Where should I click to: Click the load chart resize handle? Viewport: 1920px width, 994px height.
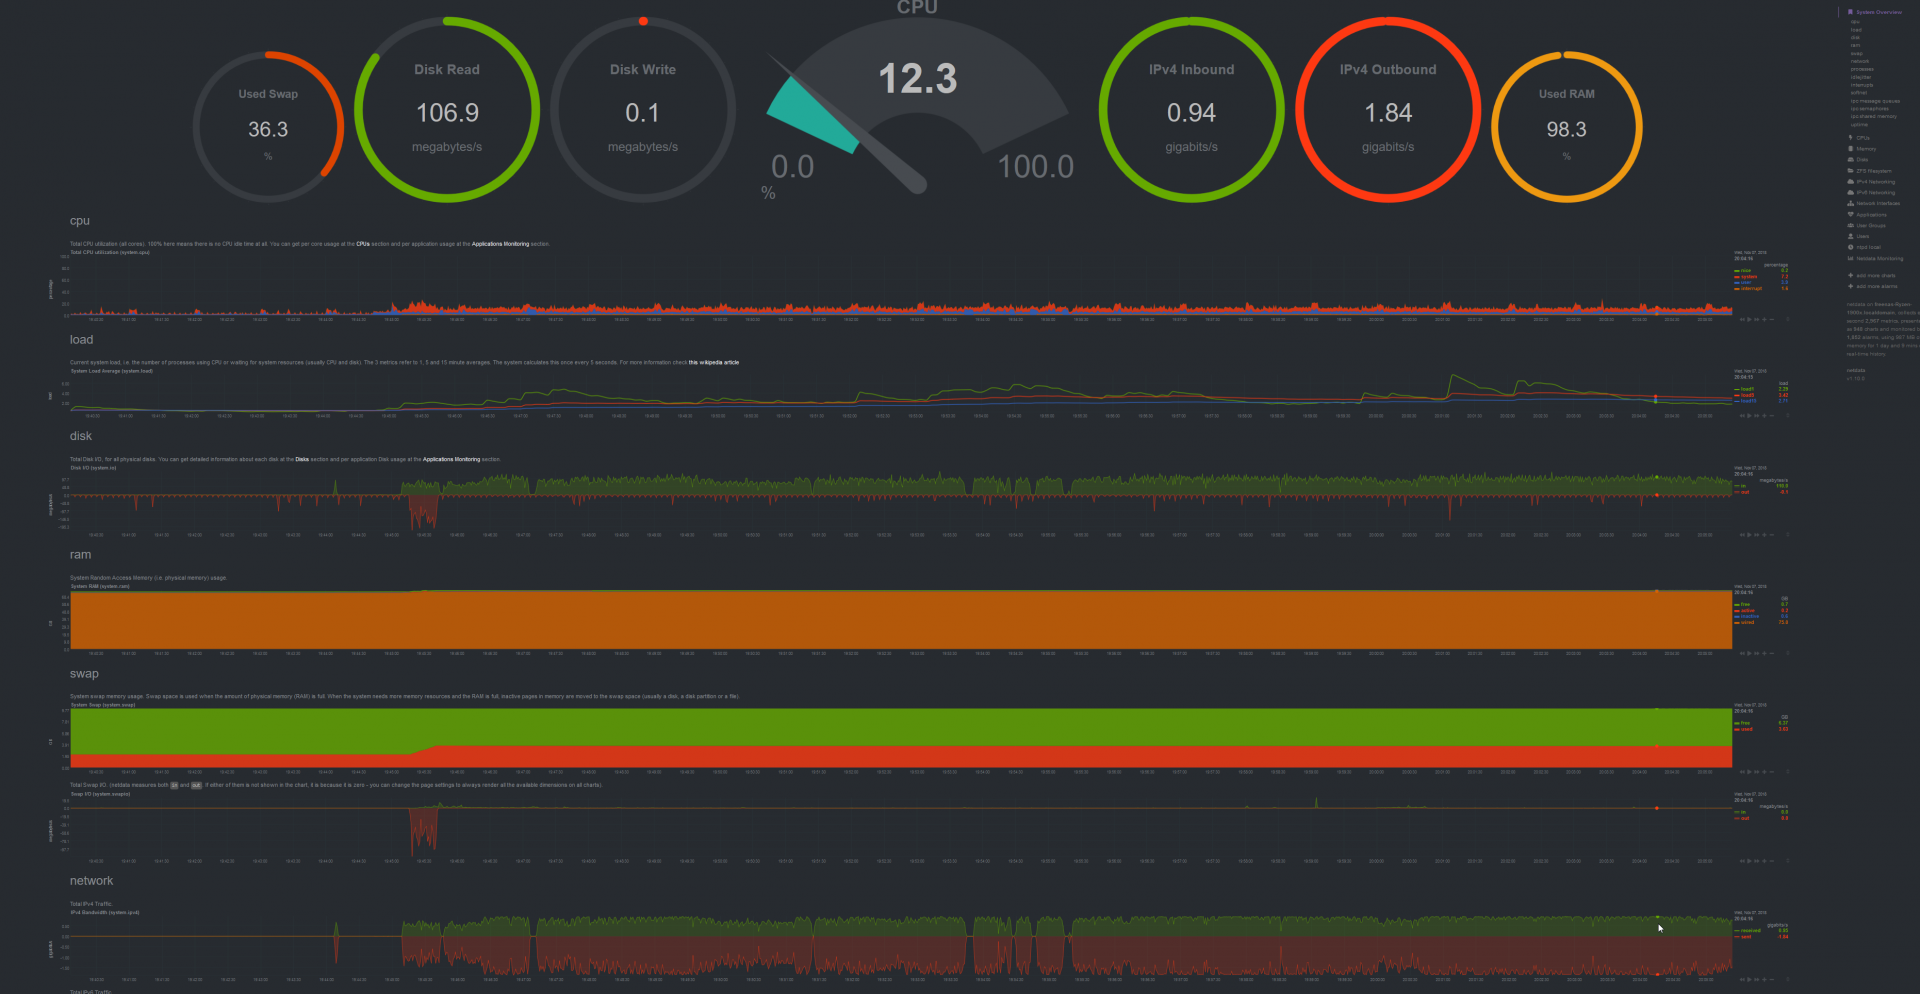(x=1788, y=415)
